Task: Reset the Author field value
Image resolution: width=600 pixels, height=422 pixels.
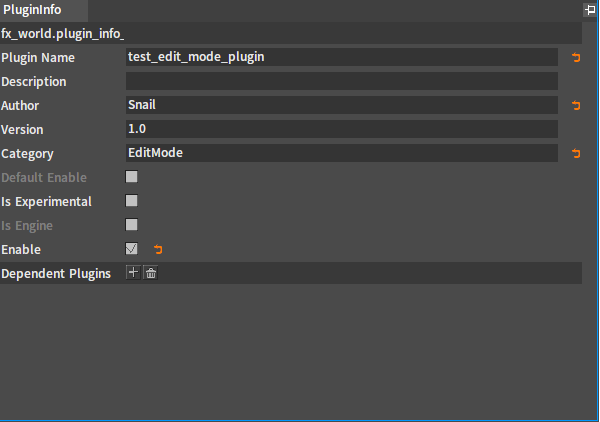Action: click(x=576, y=105)
